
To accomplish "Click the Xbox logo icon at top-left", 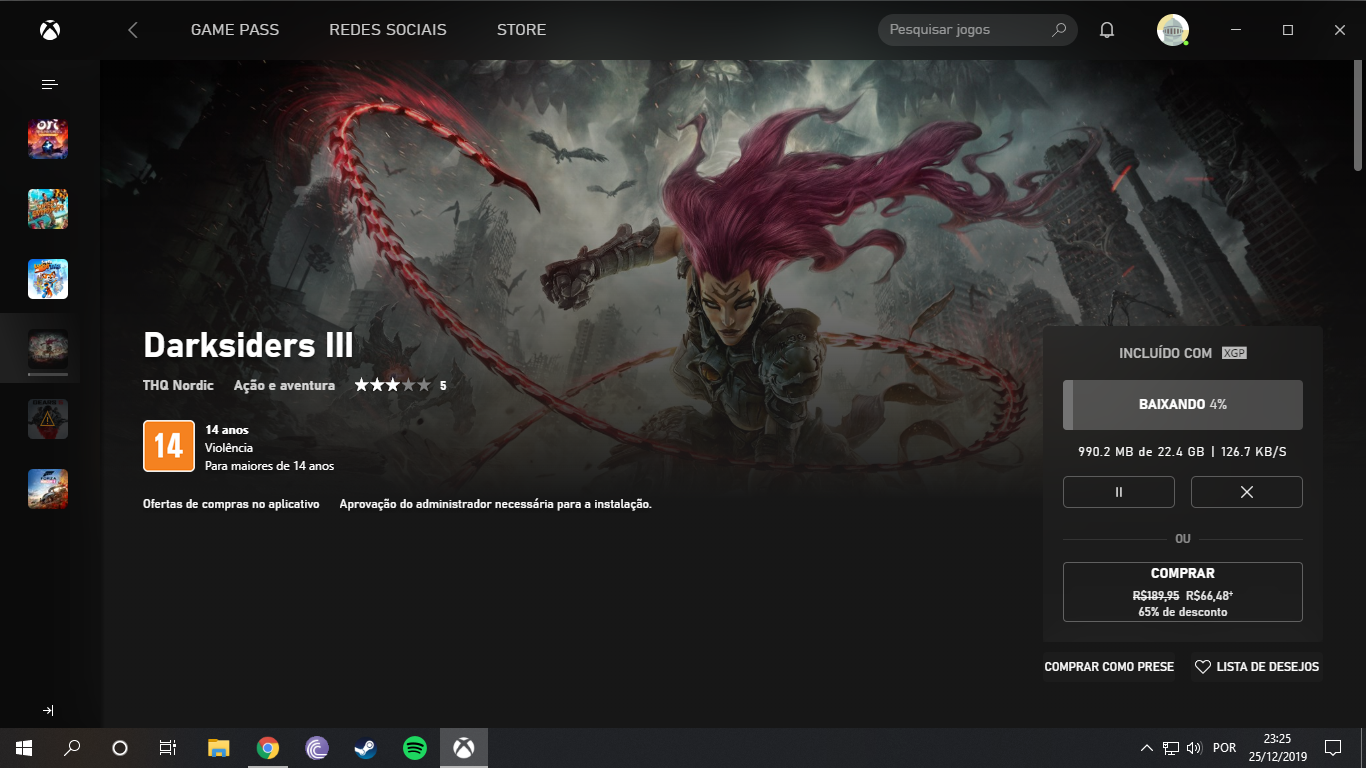I will click(x=49, y=30).
